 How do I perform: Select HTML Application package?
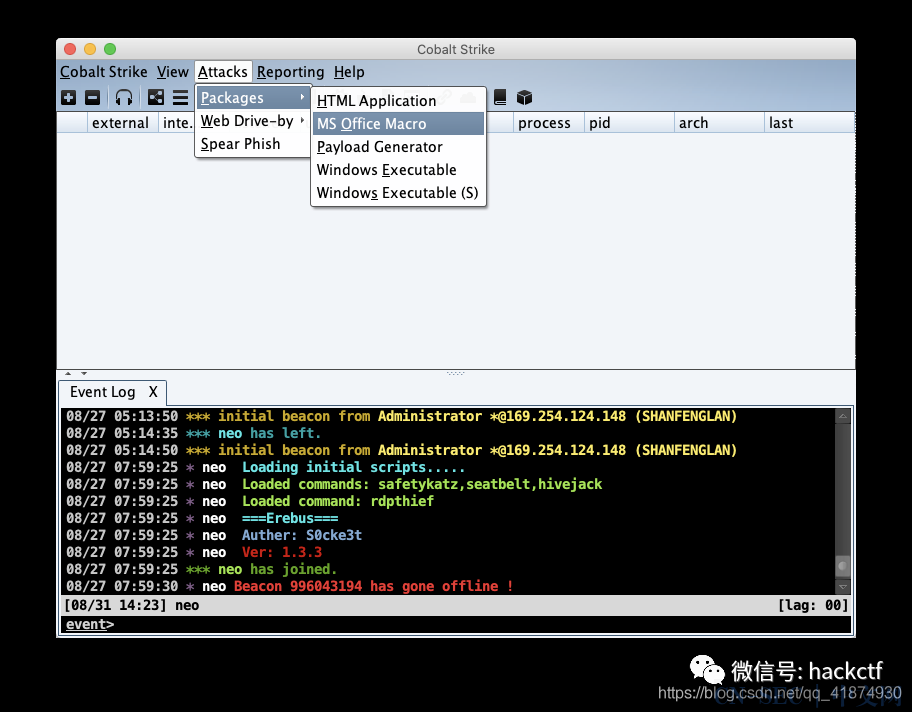398,101
